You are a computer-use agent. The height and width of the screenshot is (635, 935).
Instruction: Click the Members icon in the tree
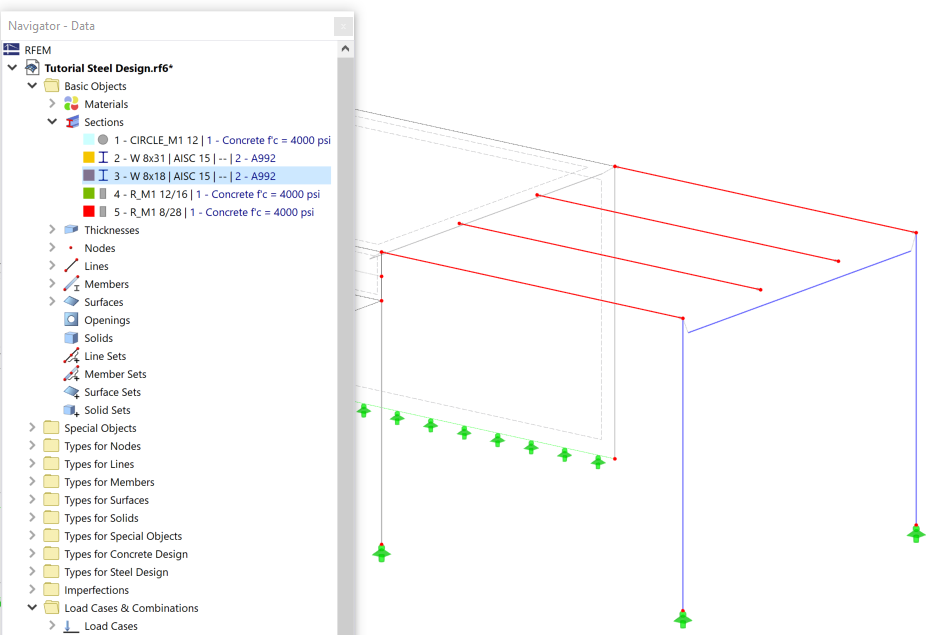pyautogui.click(x=70, y=283)
